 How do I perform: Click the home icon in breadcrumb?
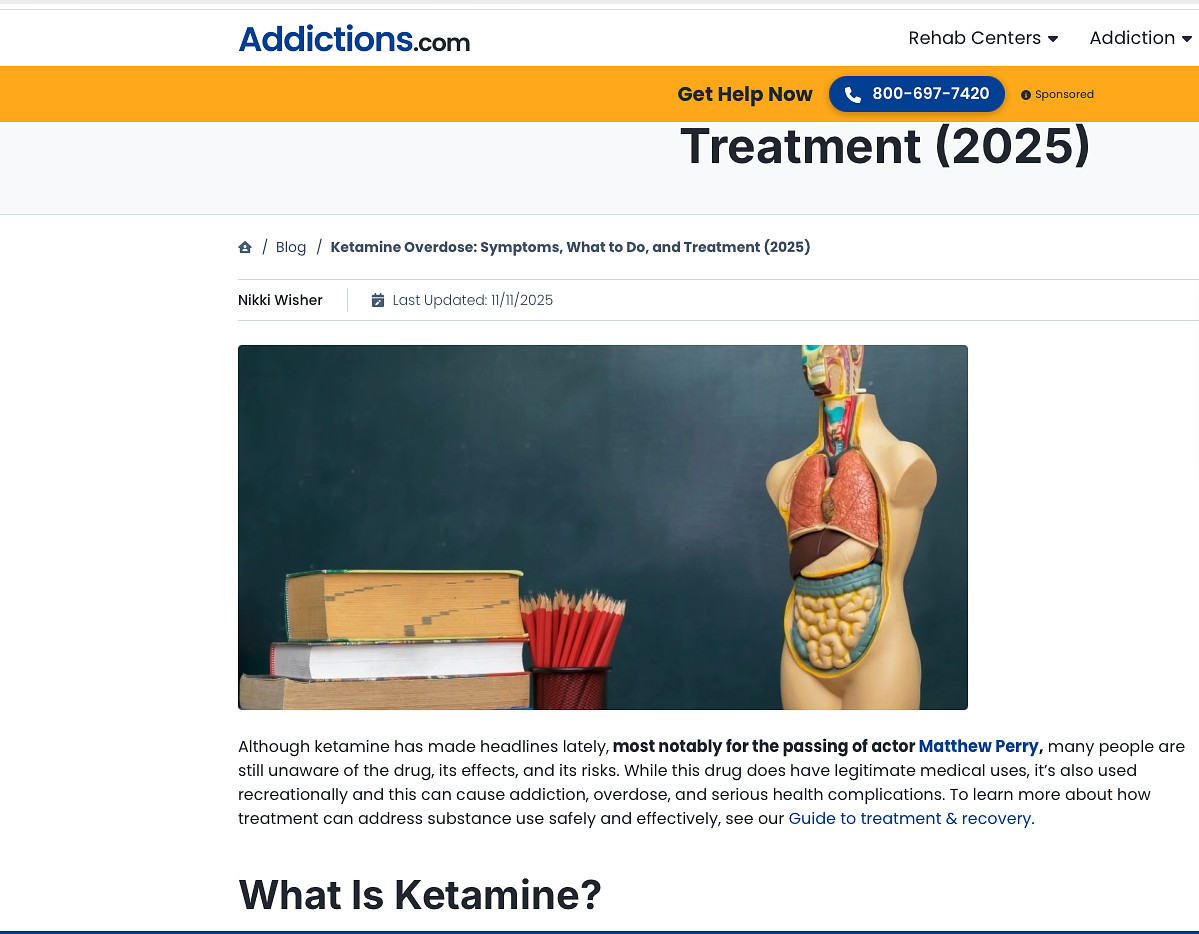[245, 247]
